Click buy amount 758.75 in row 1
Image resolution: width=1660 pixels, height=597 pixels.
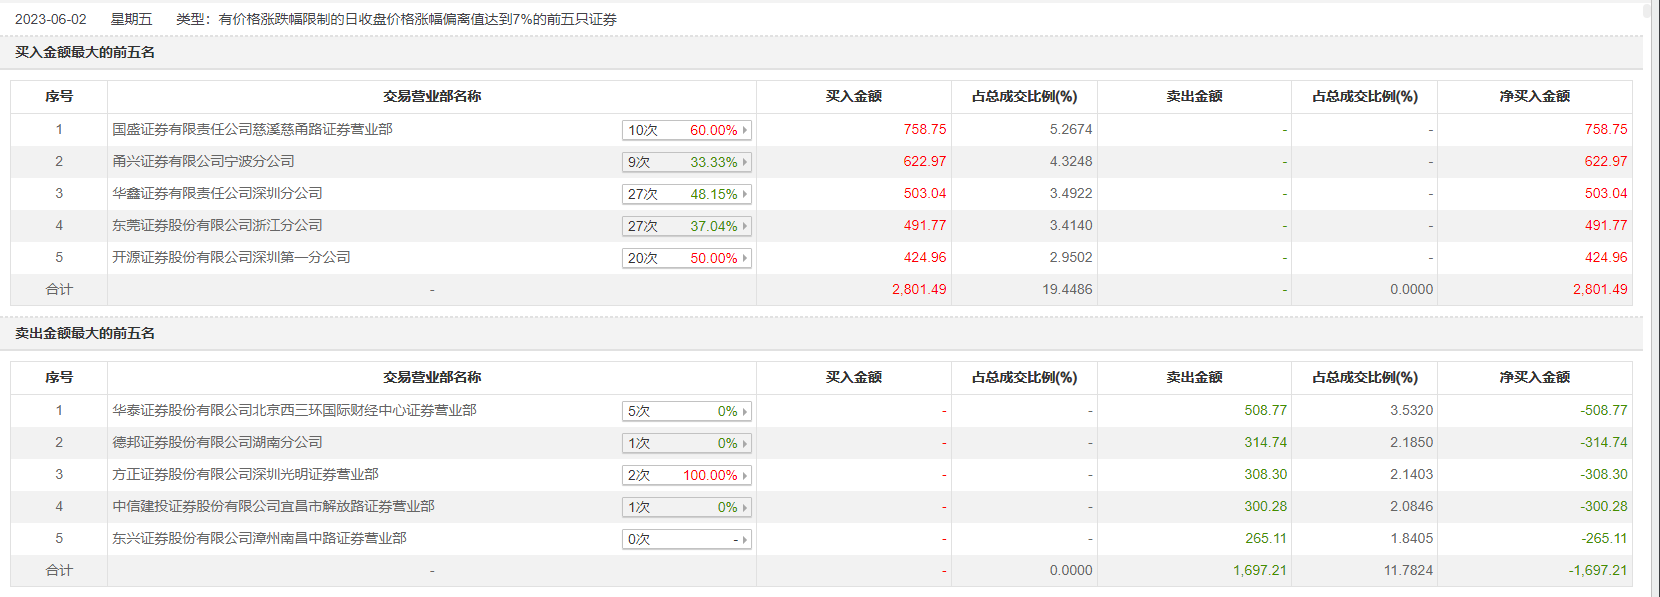[x=925, y=129]
